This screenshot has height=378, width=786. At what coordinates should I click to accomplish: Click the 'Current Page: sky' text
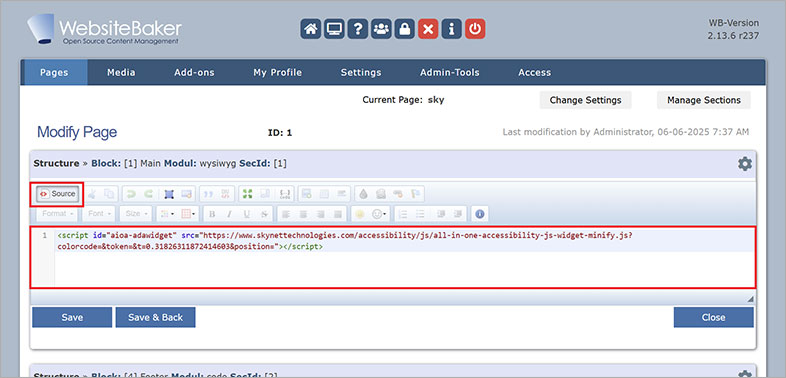404,100
